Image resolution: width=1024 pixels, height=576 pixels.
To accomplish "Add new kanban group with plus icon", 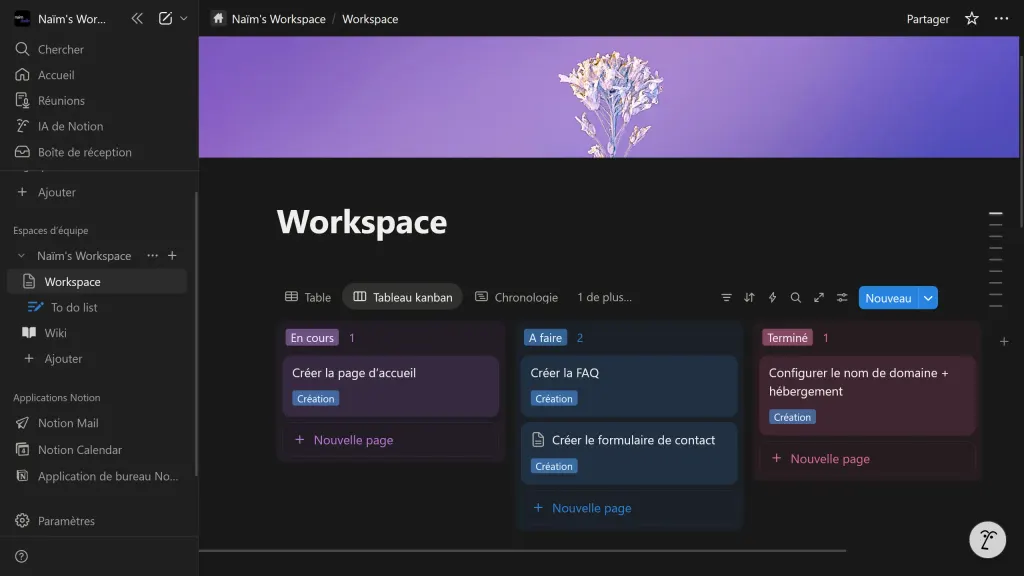I will point(1004,342).
